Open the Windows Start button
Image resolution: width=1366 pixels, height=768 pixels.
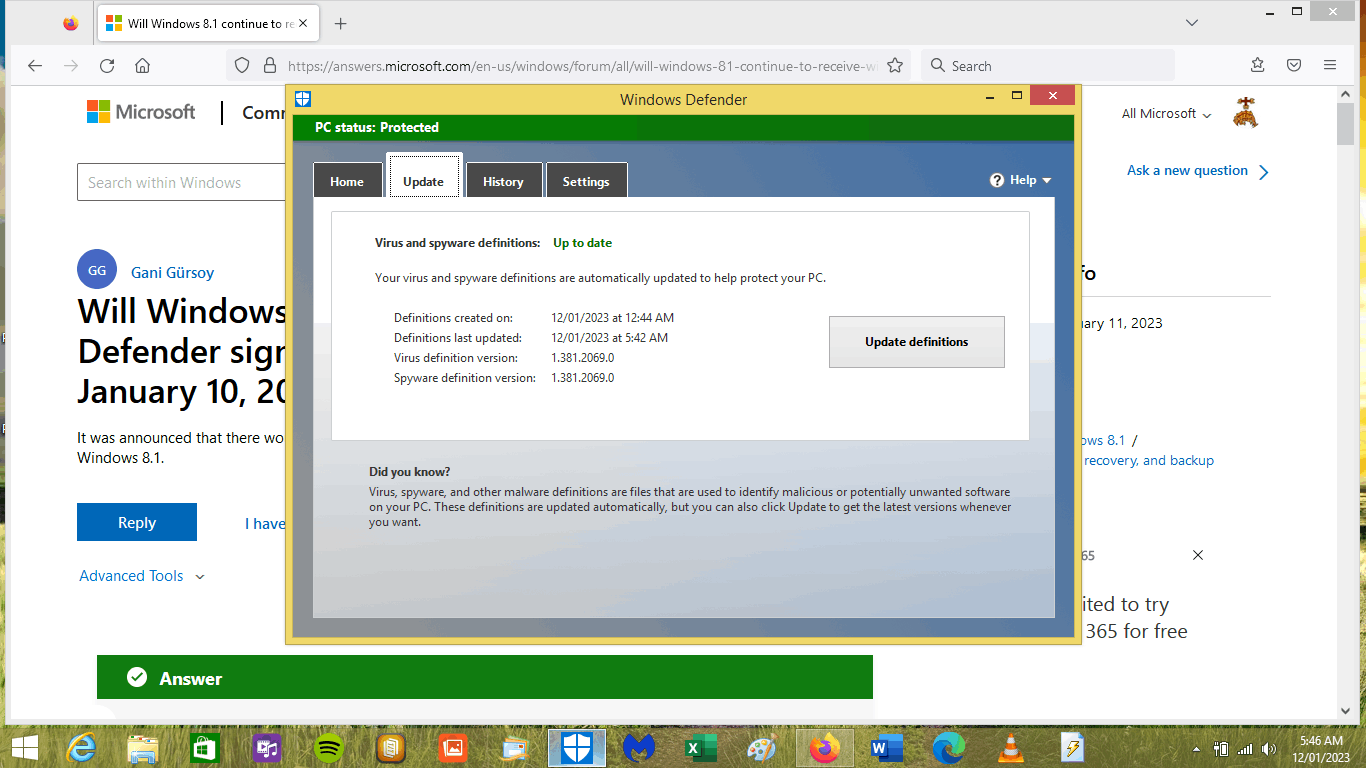coord(24,747)
